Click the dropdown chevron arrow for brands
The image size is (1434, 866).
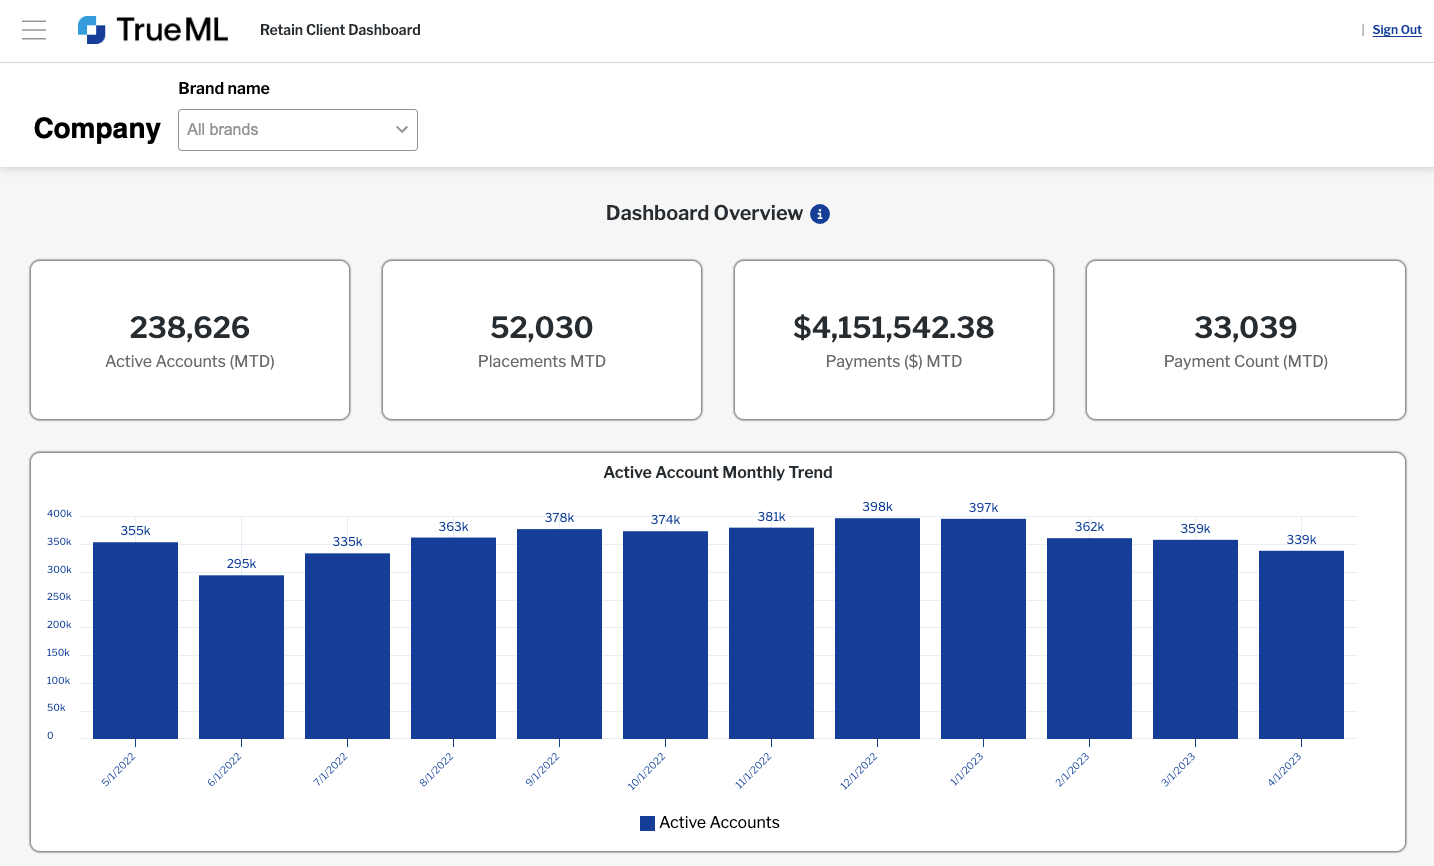402,130
